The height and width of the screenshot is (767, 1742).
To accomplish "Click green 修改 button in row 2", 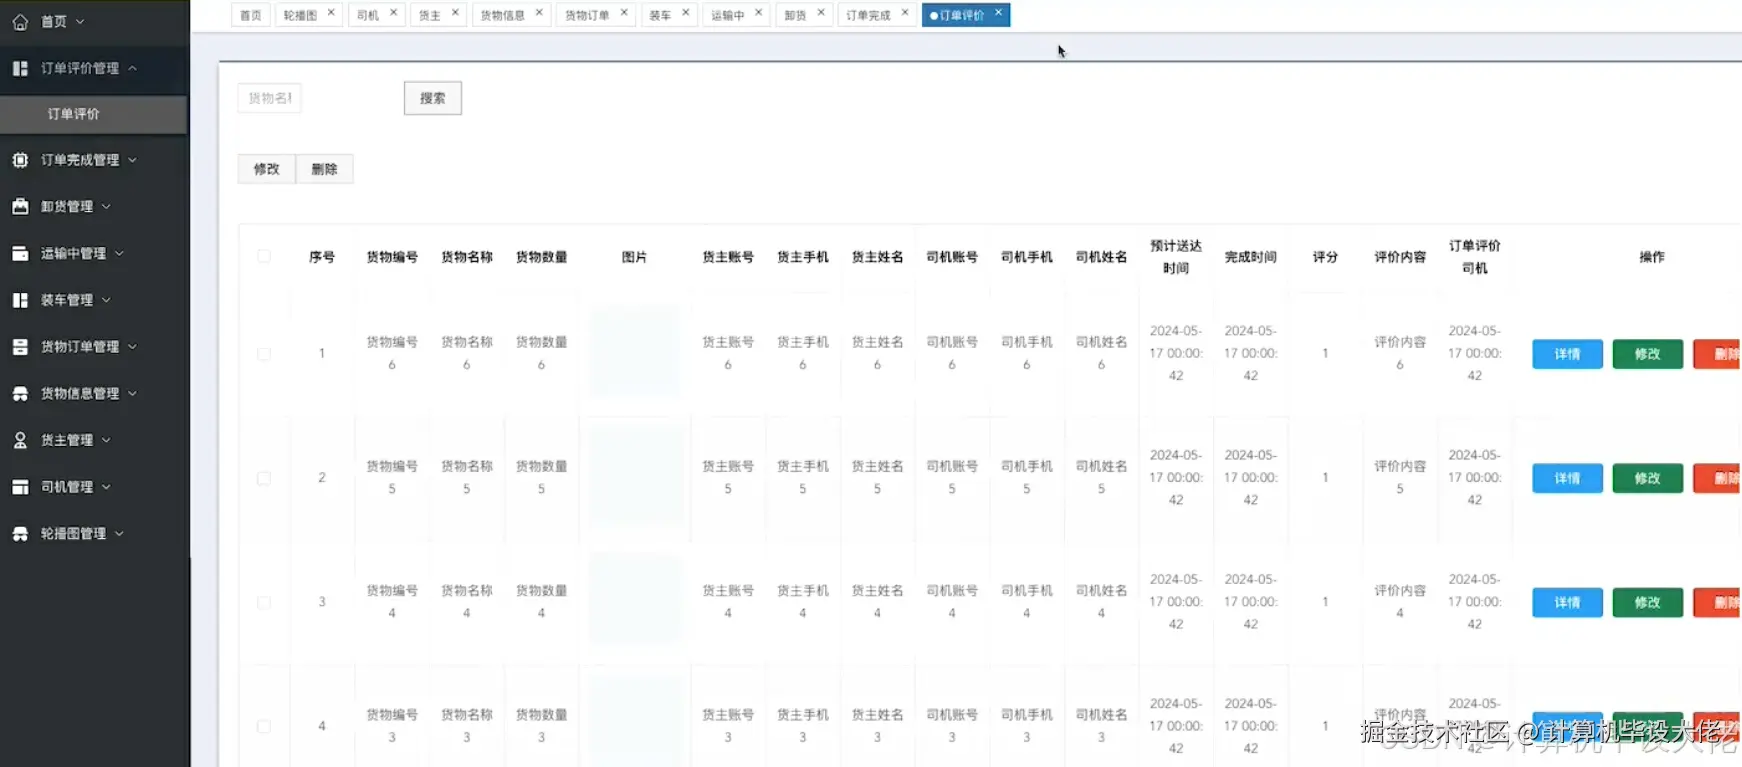I will (1647, 478).
